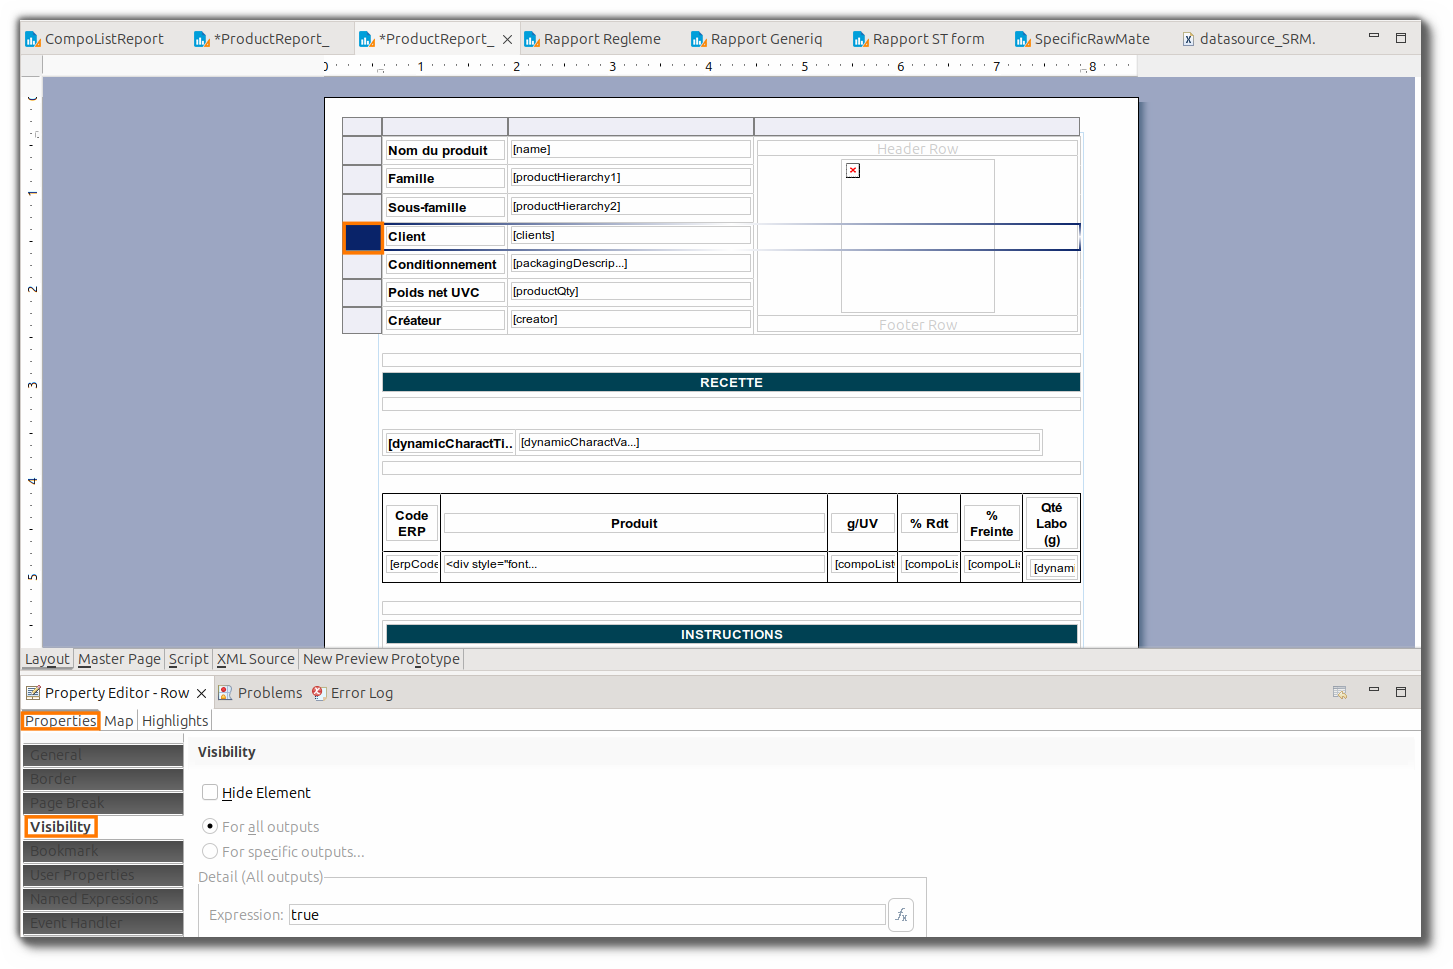Screen dimensions: 1453x969
Task: Open the datasource_SRM file tab
Action: coord(1248,39)
